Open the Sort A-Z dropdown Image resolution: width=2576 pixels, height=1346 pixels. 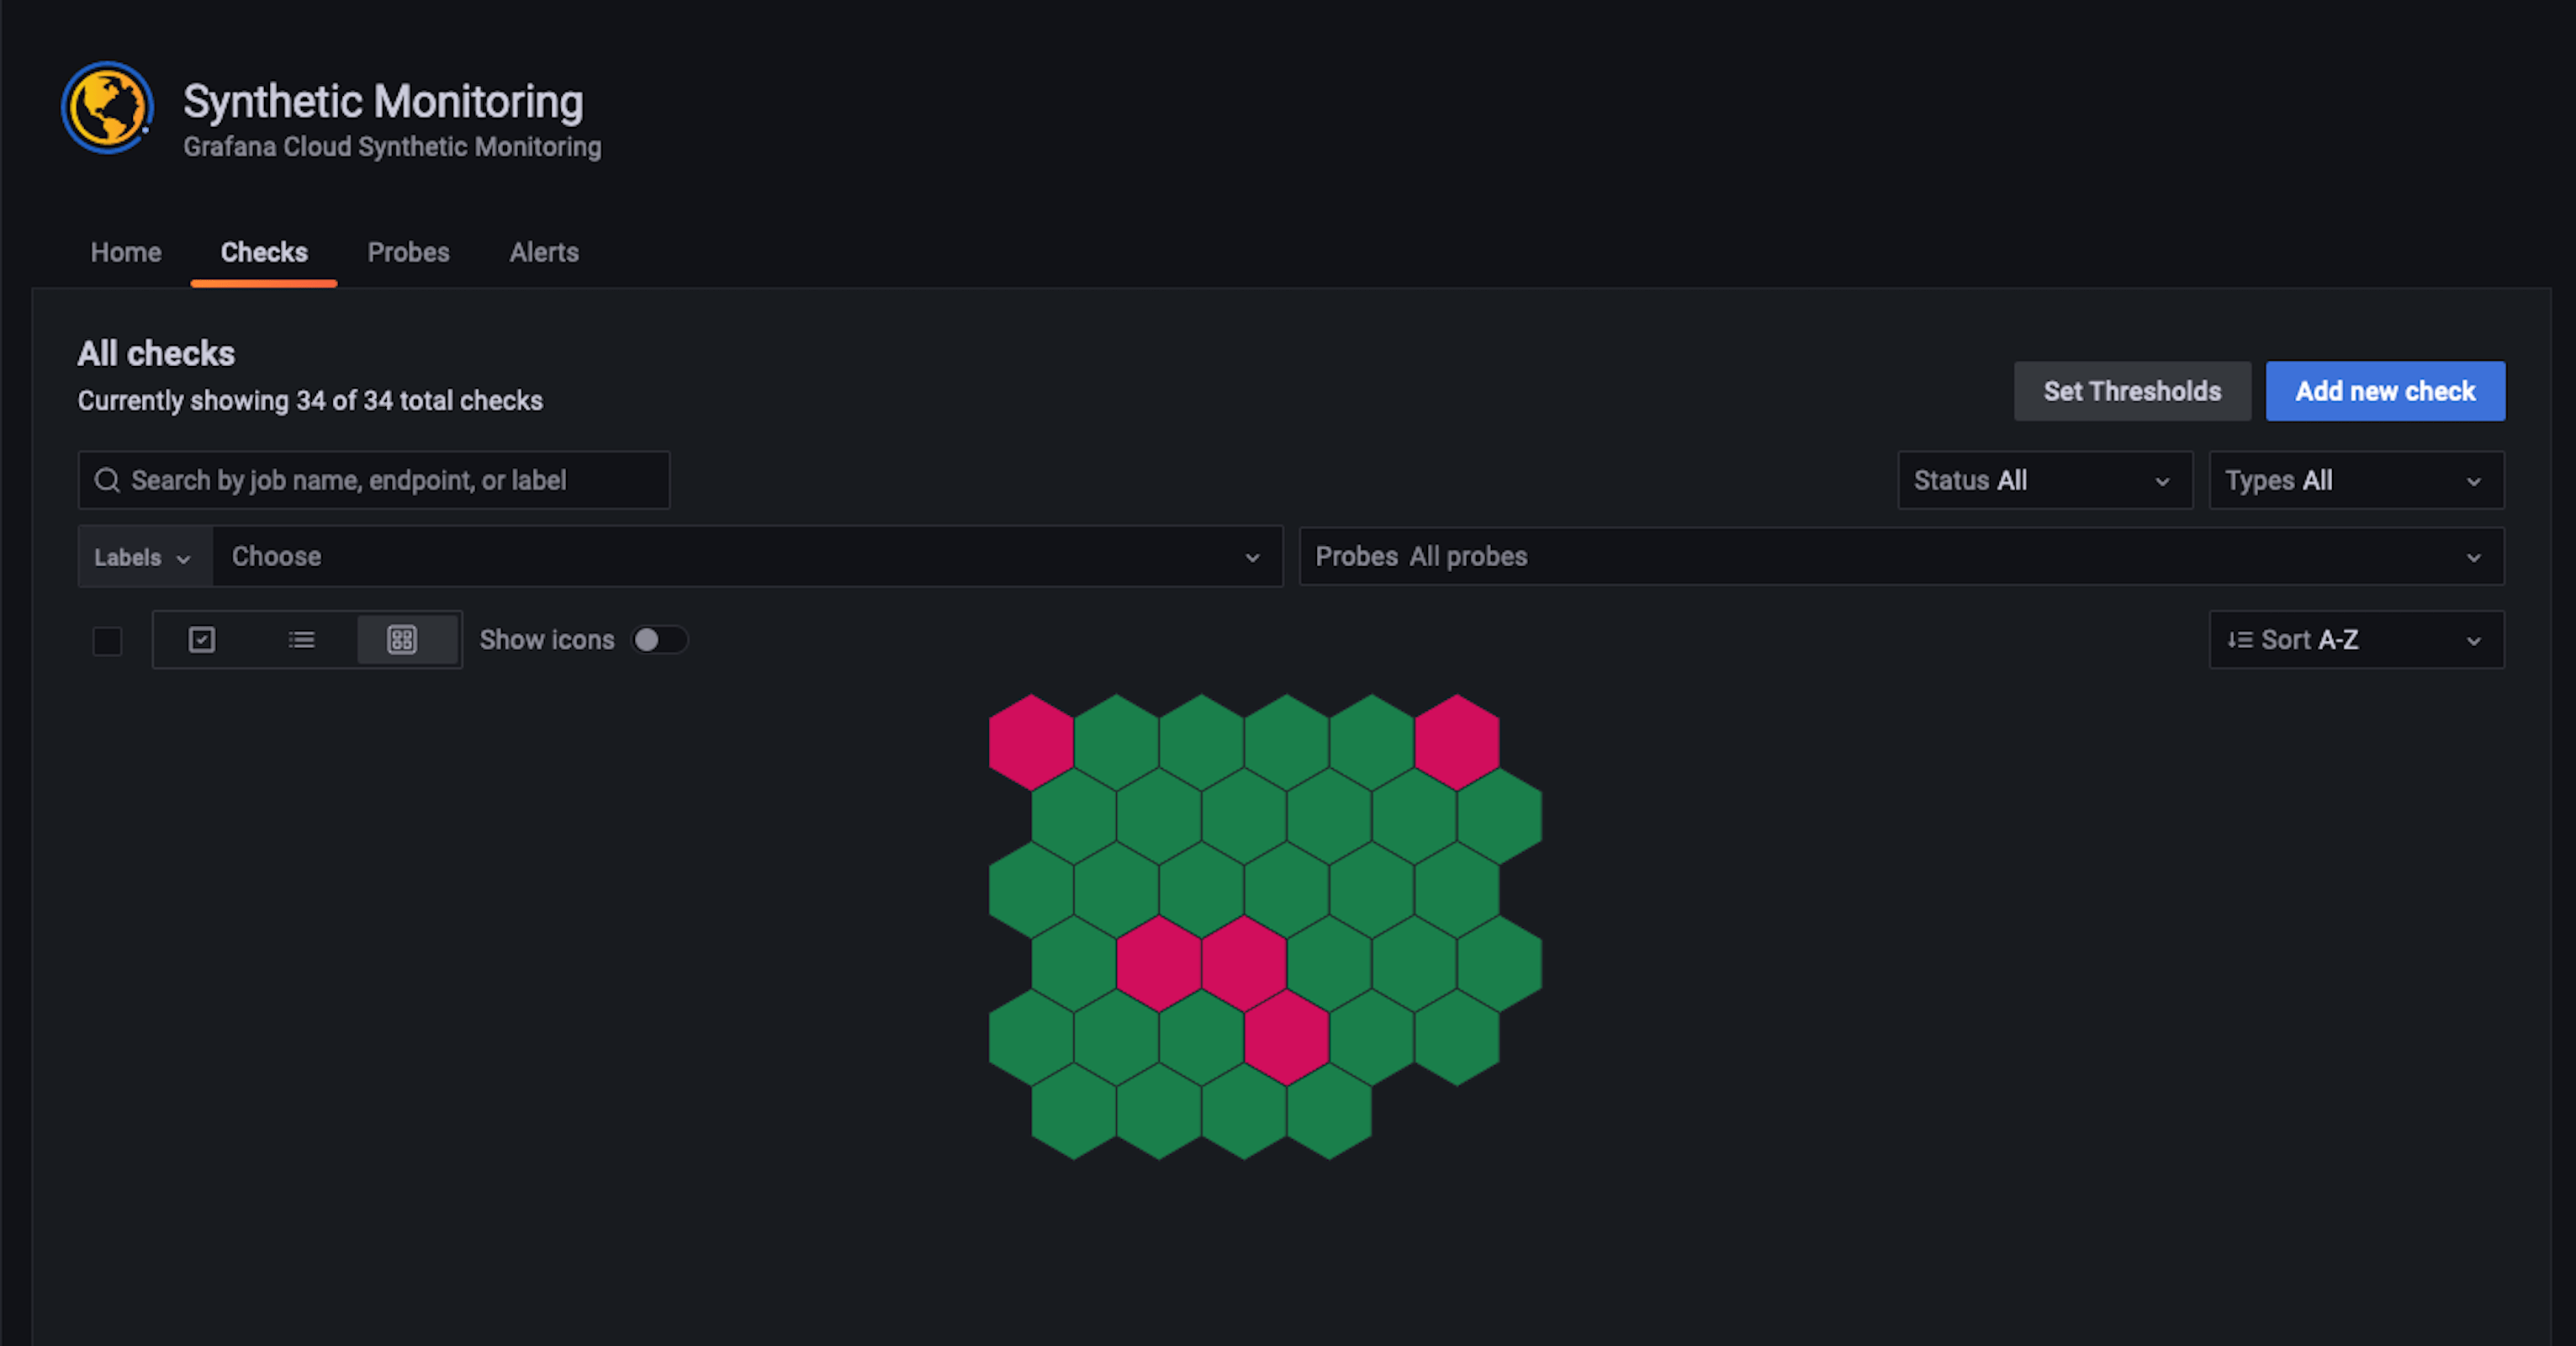coord(2355,640)
